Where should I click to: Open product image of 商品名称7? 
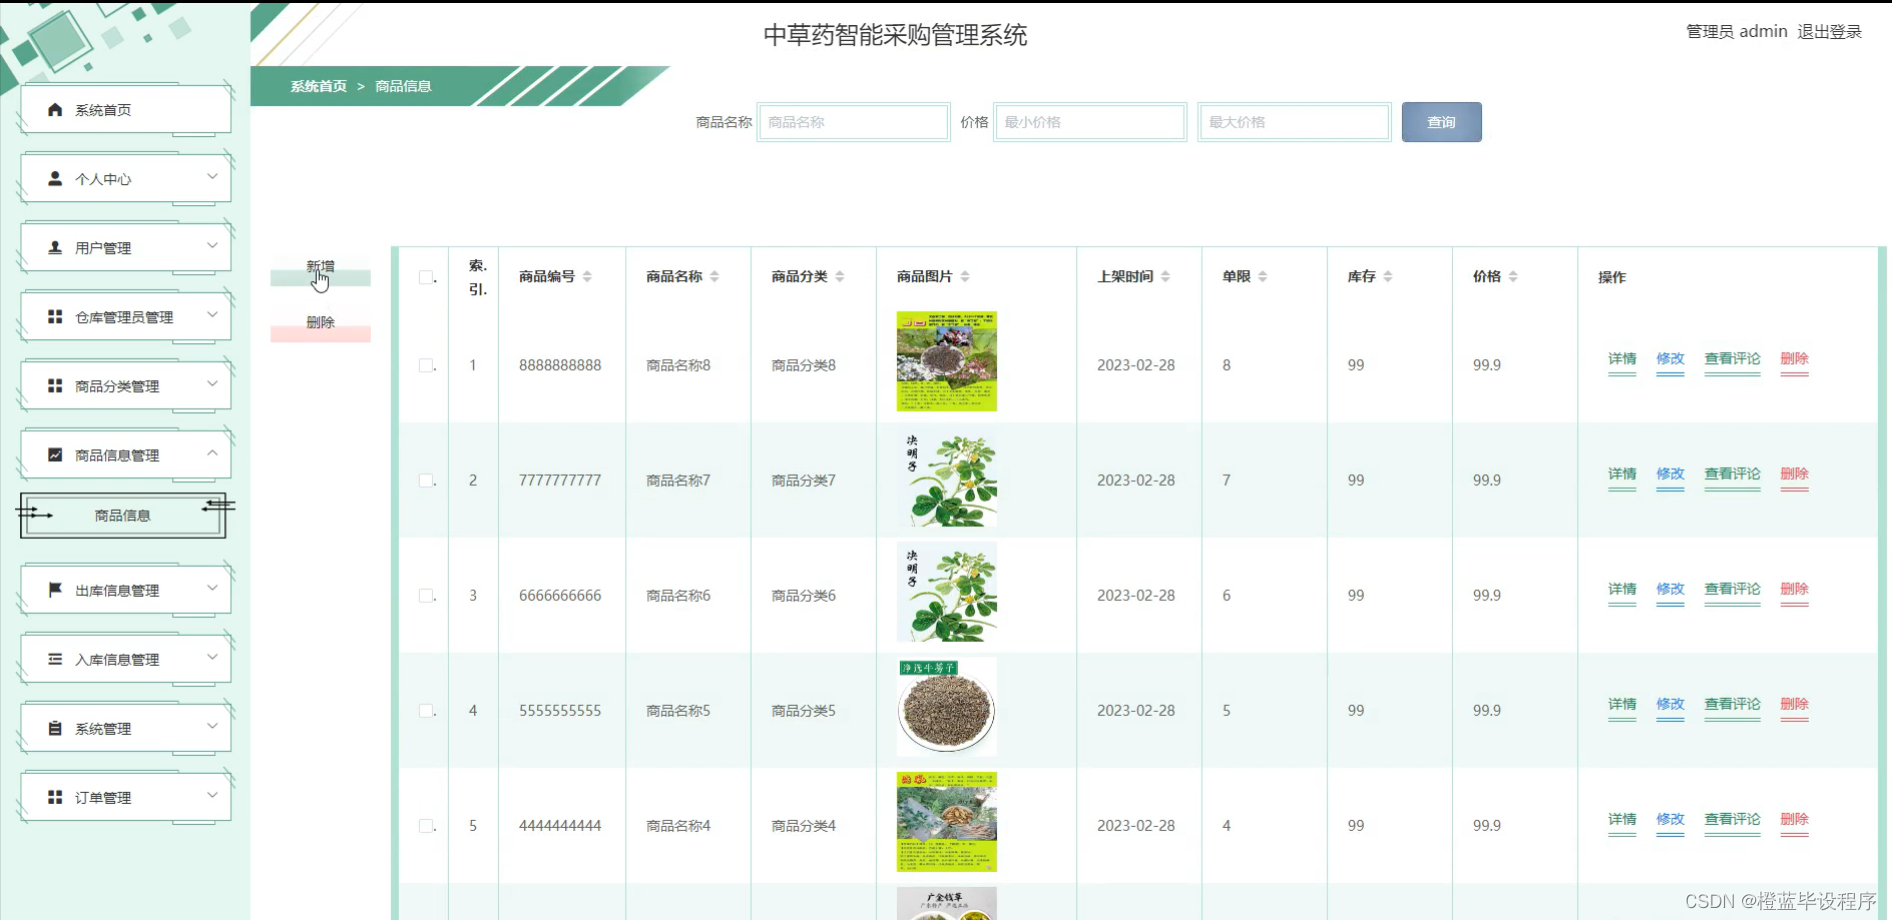click(x=947, y=477)
